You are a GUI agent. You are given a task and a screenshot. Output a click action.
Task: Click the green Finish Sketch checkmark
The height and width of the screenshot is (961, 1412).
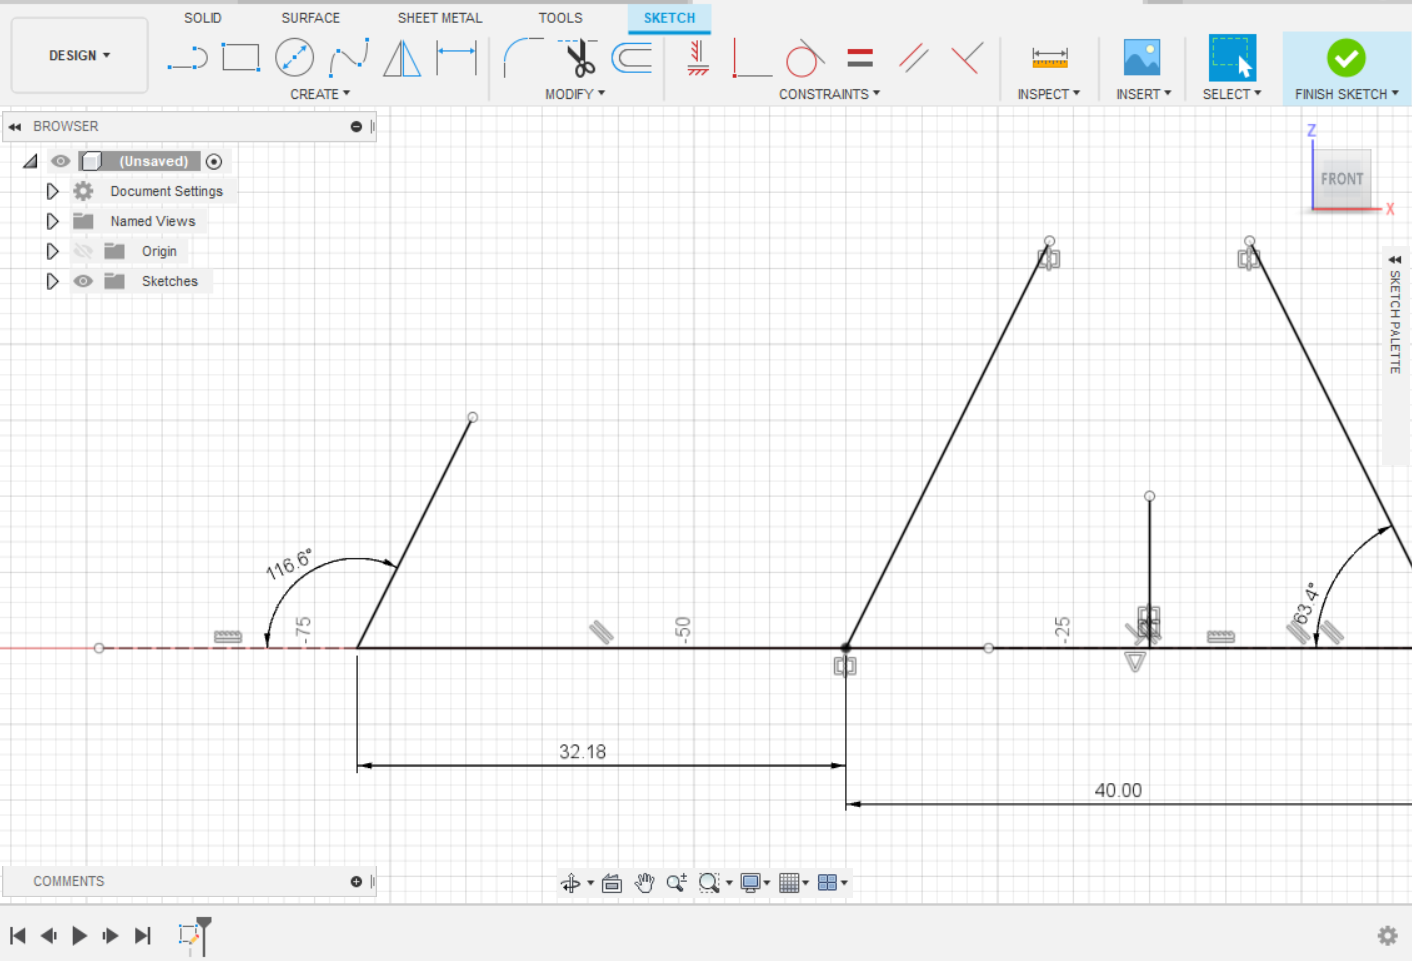point(1346,58)
